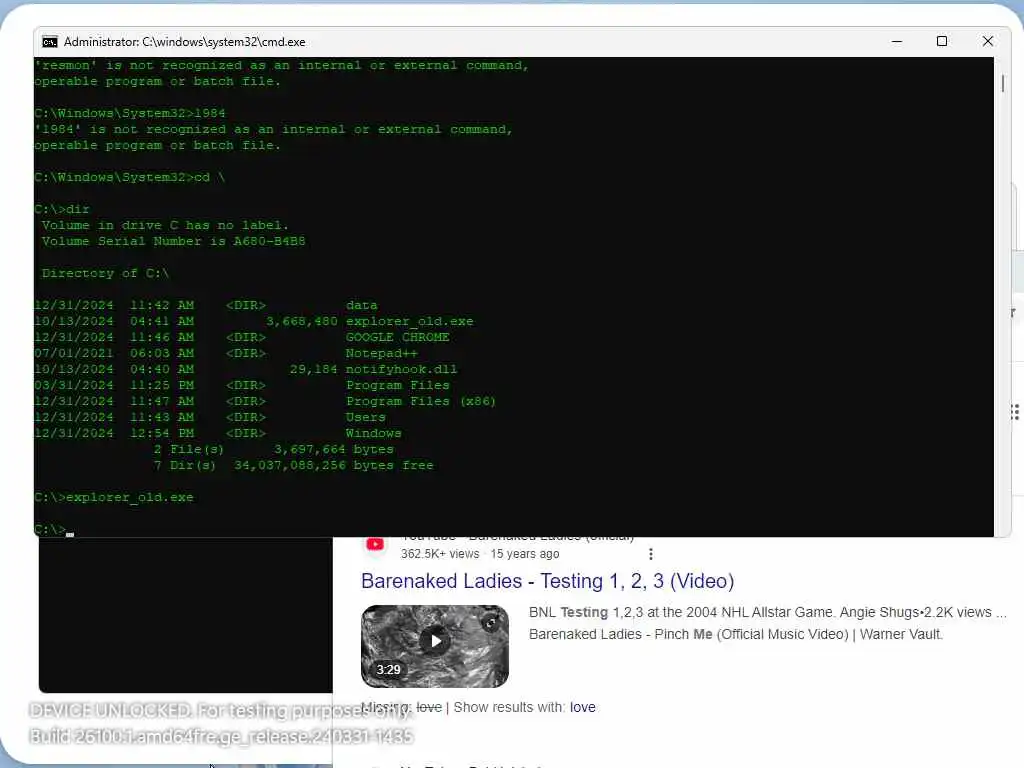The image size is (1024, 768).
Task: Close the Administrator cmd.exe window
Action: tap(987, 41)
